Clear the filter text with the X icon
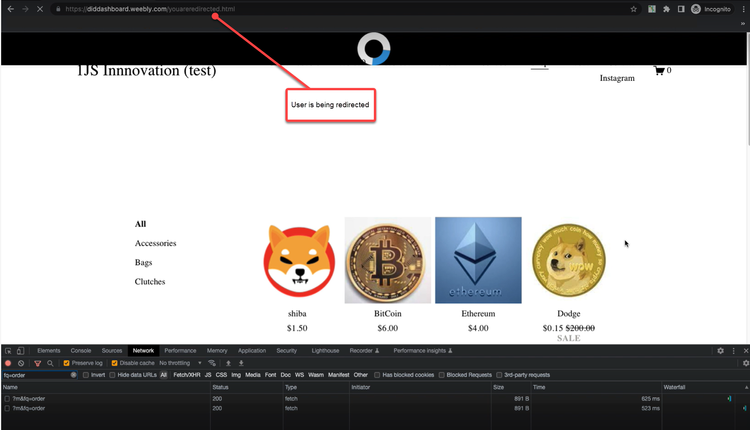The width and height of the screenshot is (750, 430). coord(73,375)
